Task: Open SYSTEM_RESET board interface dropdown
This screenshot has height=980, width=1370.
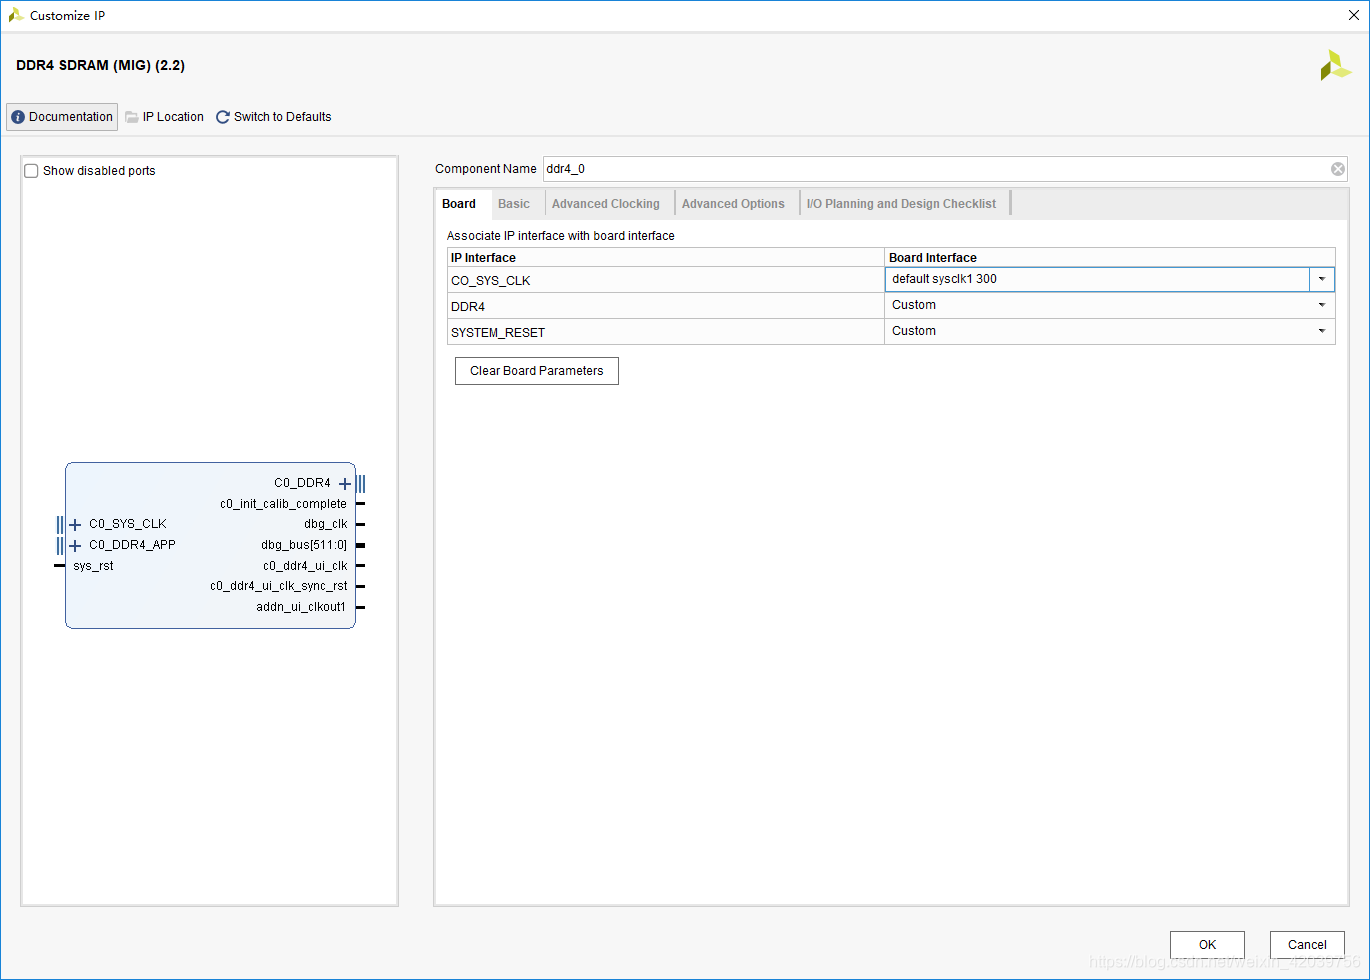Action: (1322, 331)
